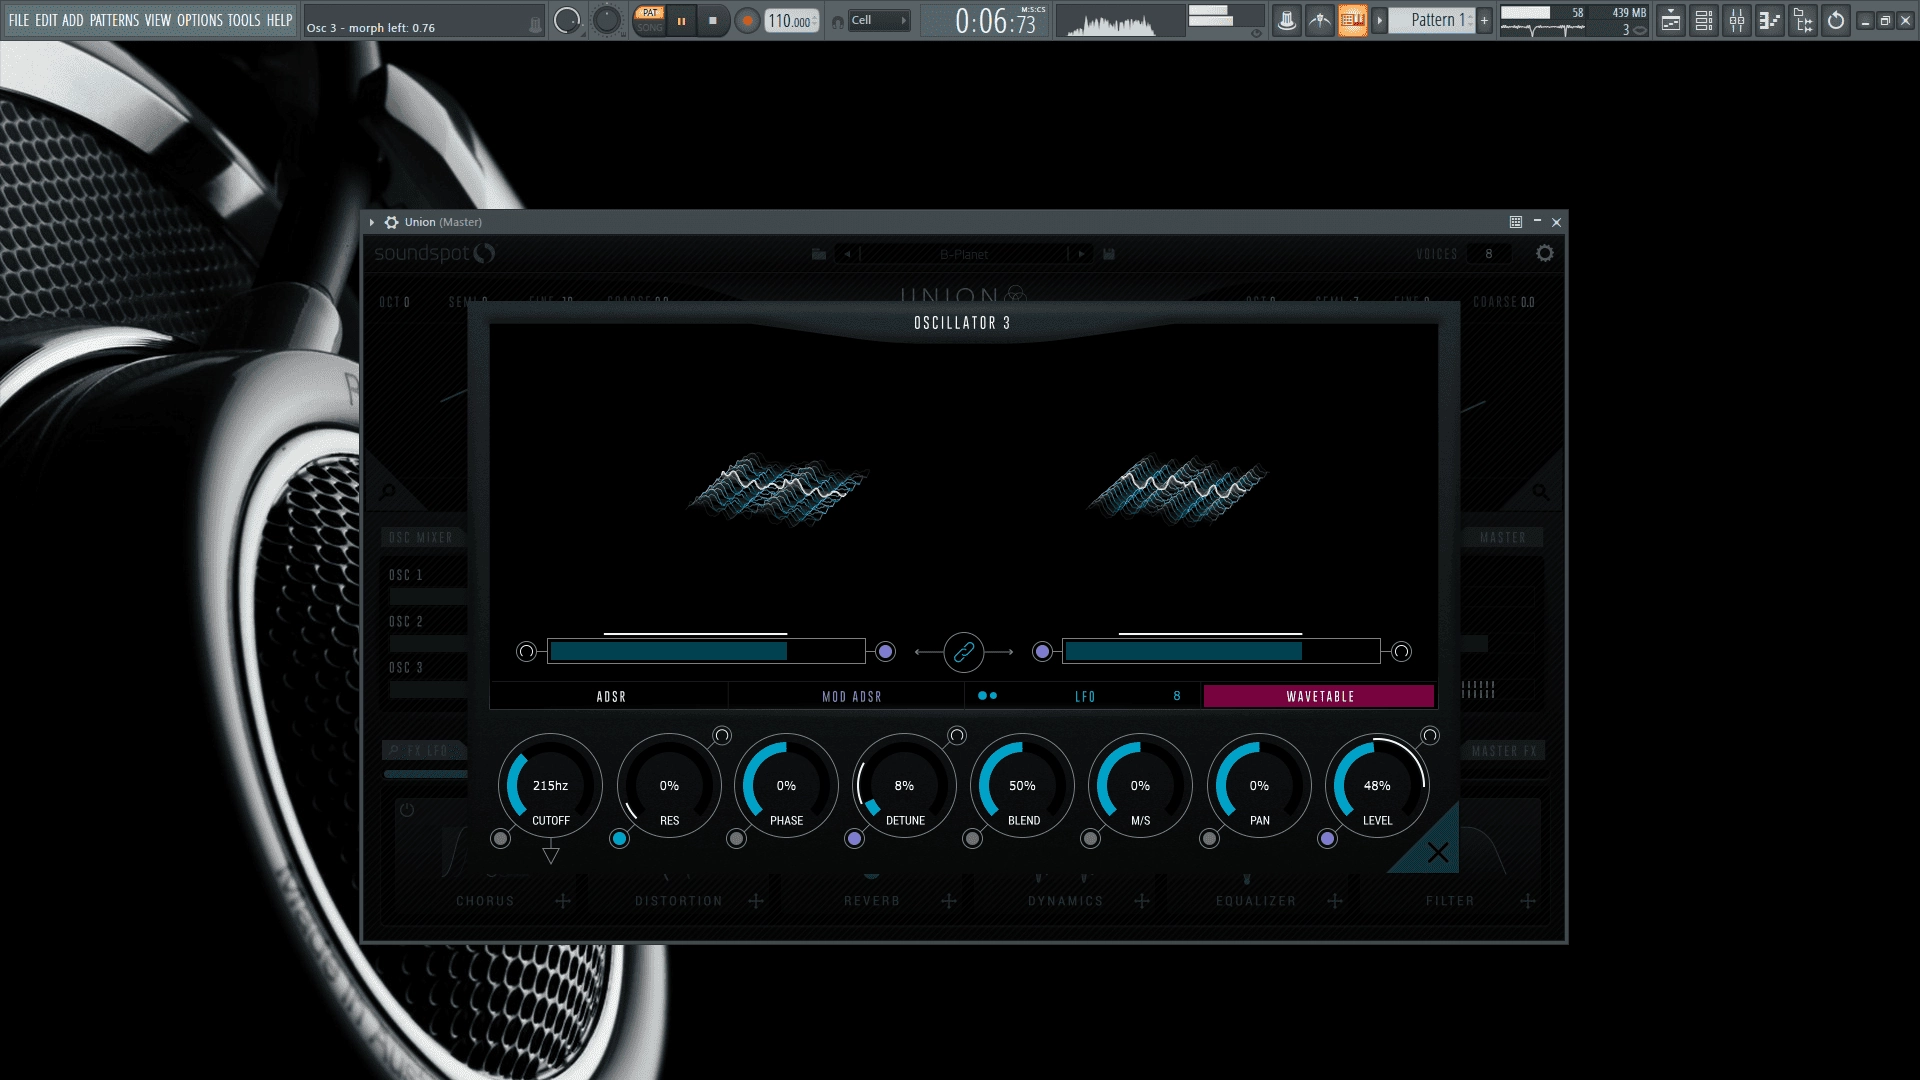Screen dimensions: 1920x1080
Task: Toggle purple dot right of left morph slider
Action: (885, 652)
